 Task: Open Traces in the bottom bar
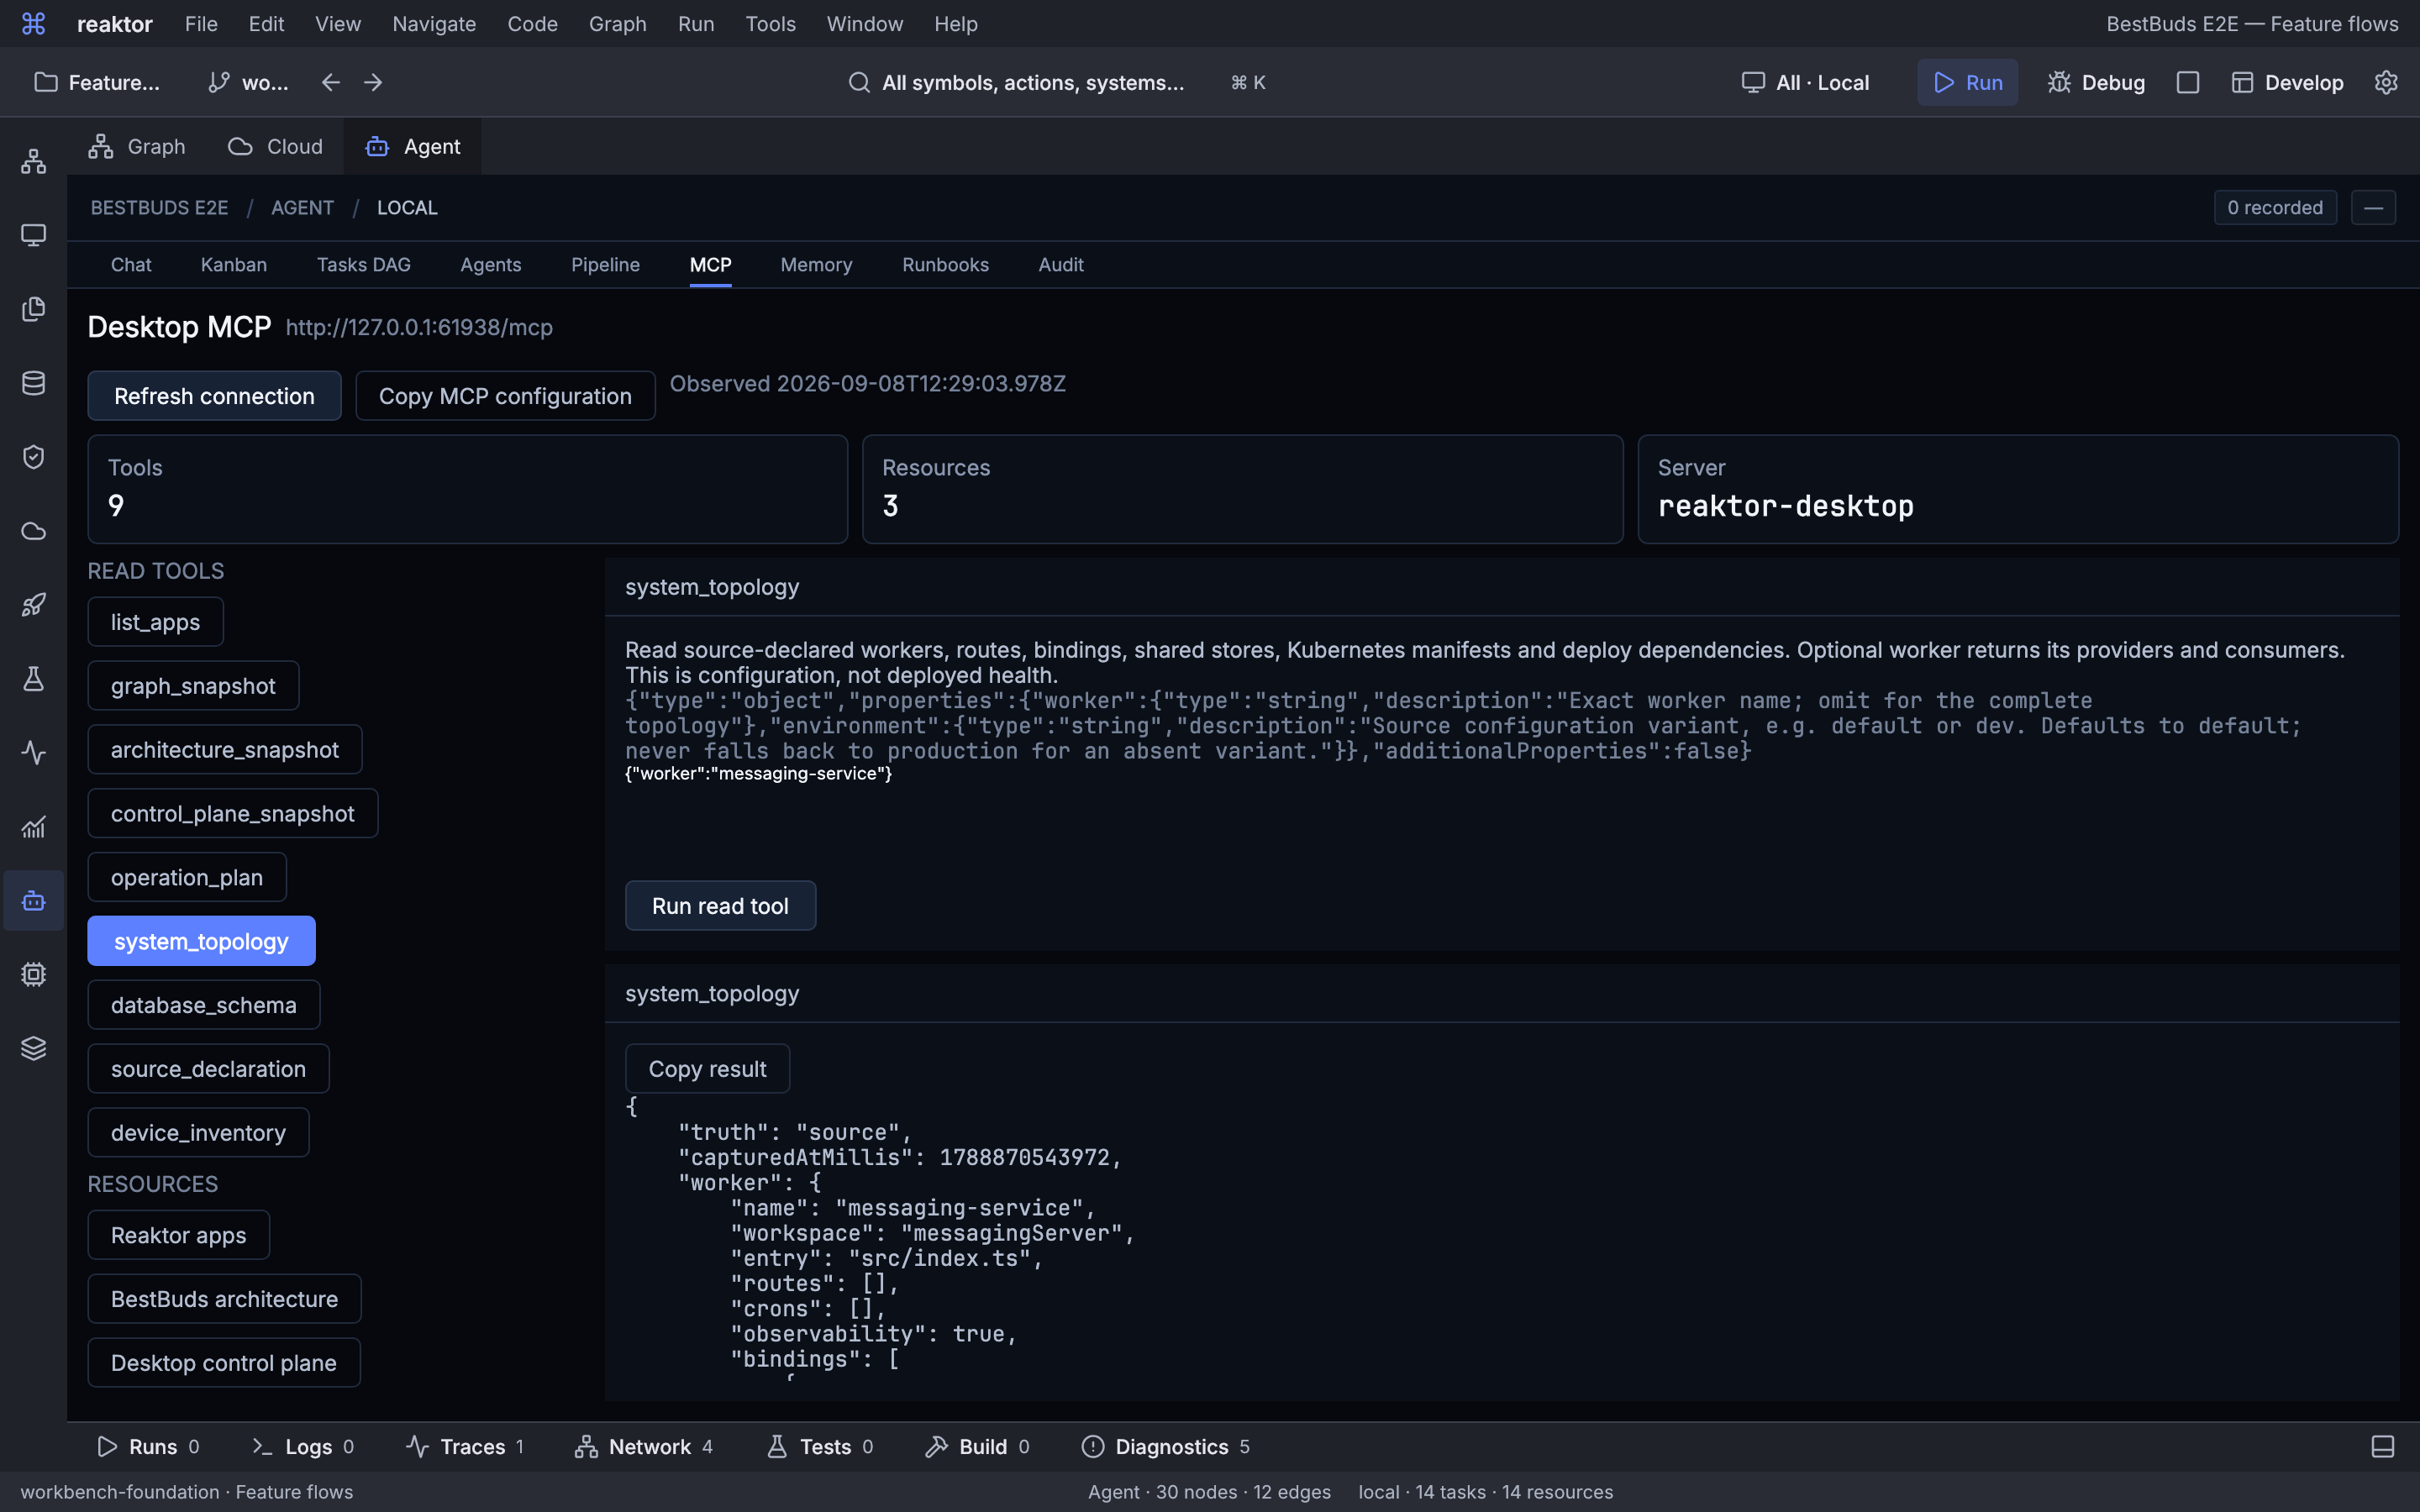pyautogui.click(x=464, y=1447)
